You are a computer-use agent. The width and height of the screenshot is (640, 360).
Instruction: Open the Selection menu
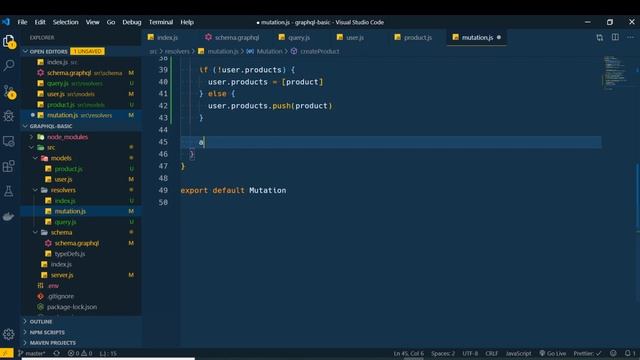point(65,22)
